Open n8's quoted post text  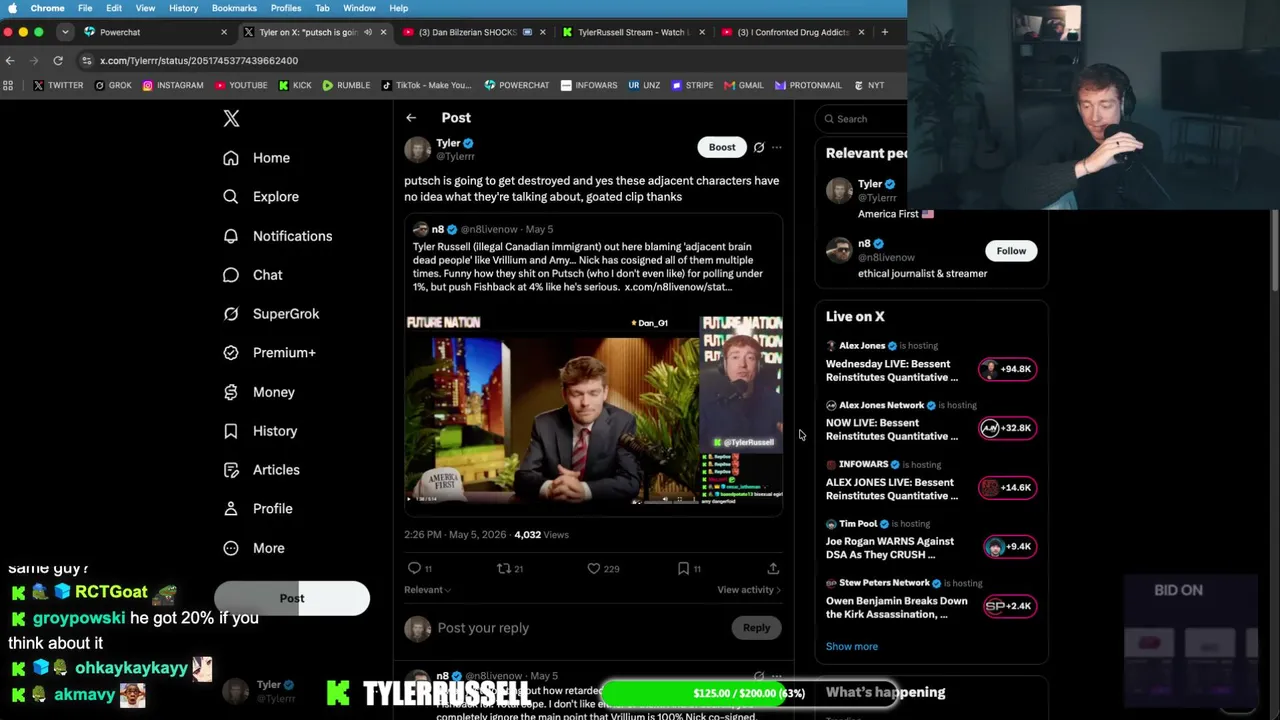589,267
